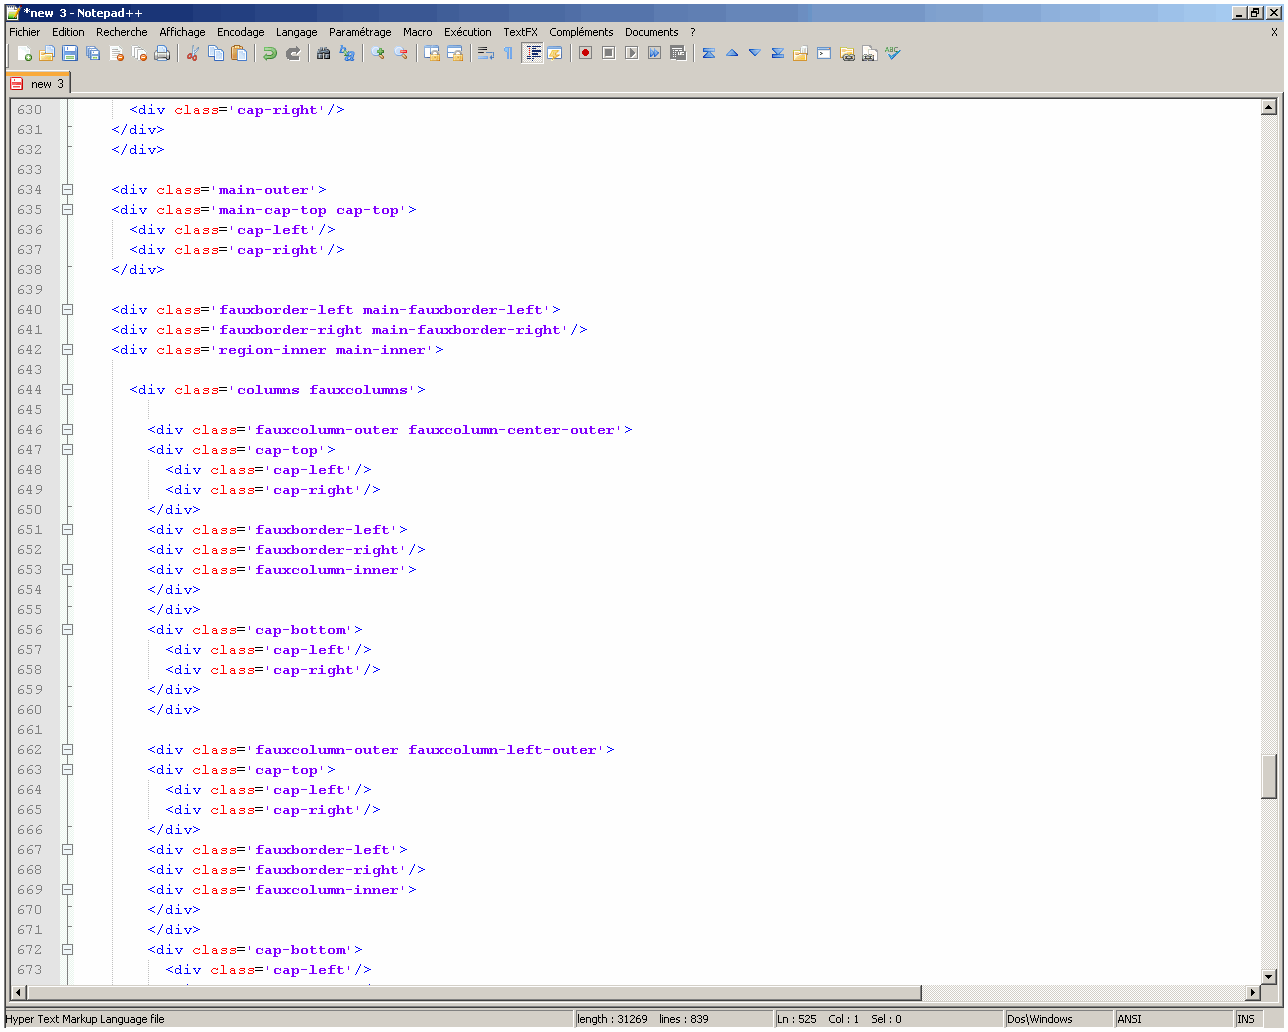The image size is (1288, 1032).
Task: Open the Compléments menu
Action: click(x=581, y=32)
